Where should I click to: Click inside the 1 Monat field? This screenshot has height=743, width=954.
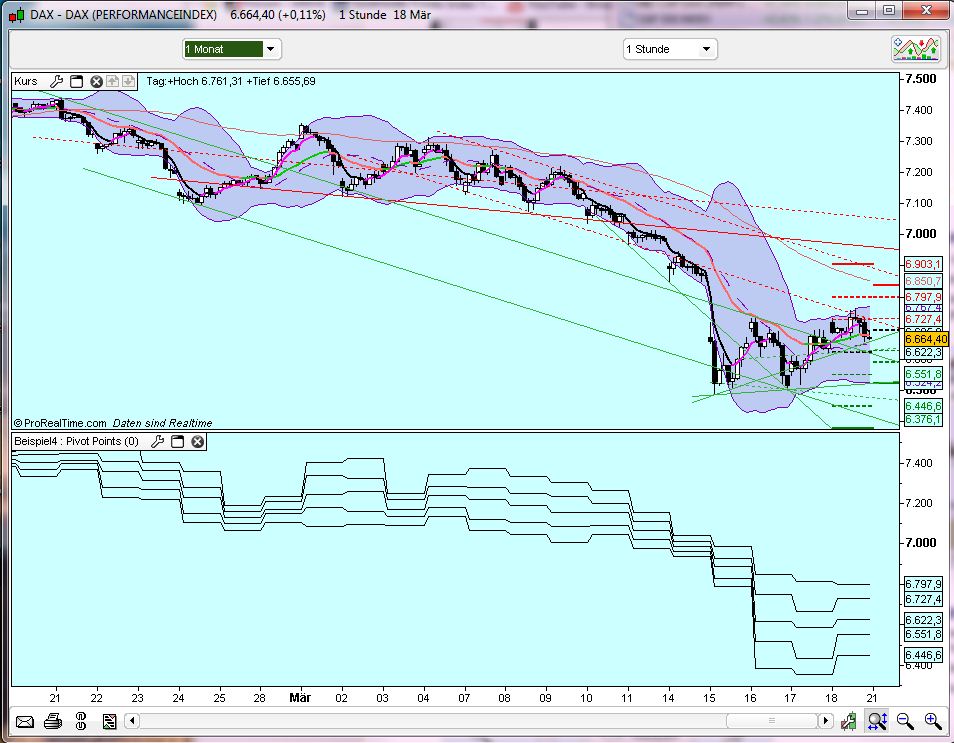223,49
